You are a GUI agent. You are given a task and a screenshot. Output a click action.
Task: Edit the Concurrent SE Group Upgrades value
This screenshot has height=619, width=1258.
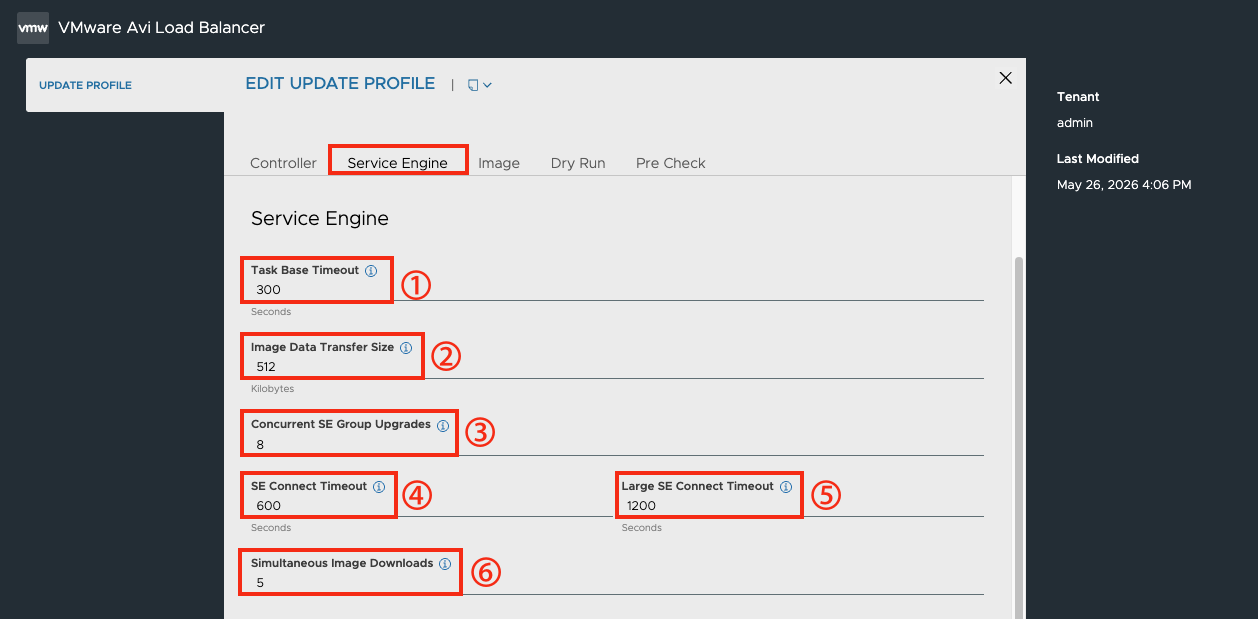[617, 444]
